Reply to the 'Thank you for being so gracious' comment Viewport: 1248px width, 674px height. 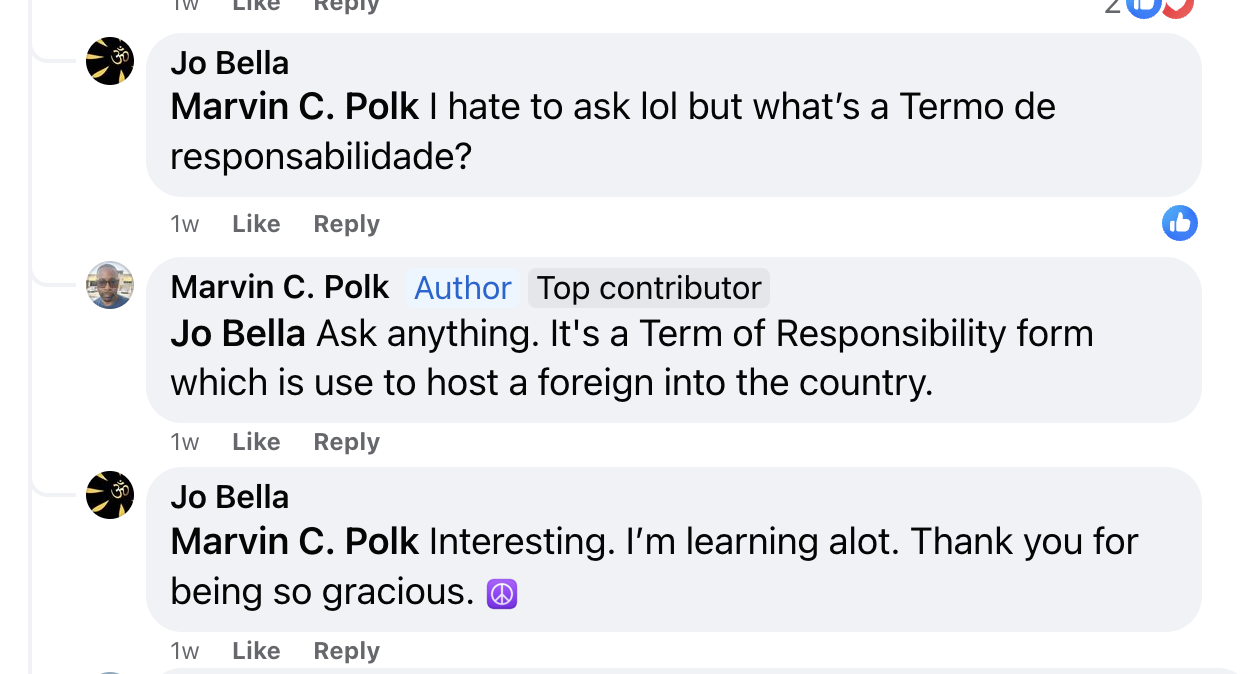(346, 651)
